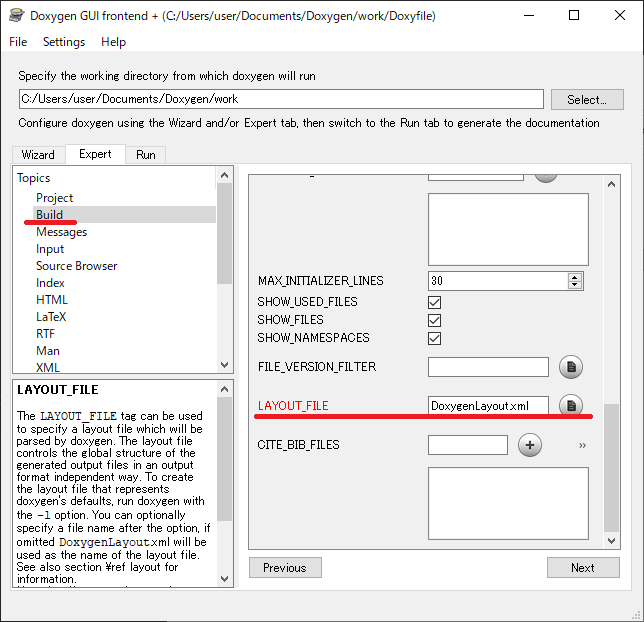Decrease MAX_INITIALIZER_LINES with down arrow
644x622 pixels.
[x=574, y=285]
